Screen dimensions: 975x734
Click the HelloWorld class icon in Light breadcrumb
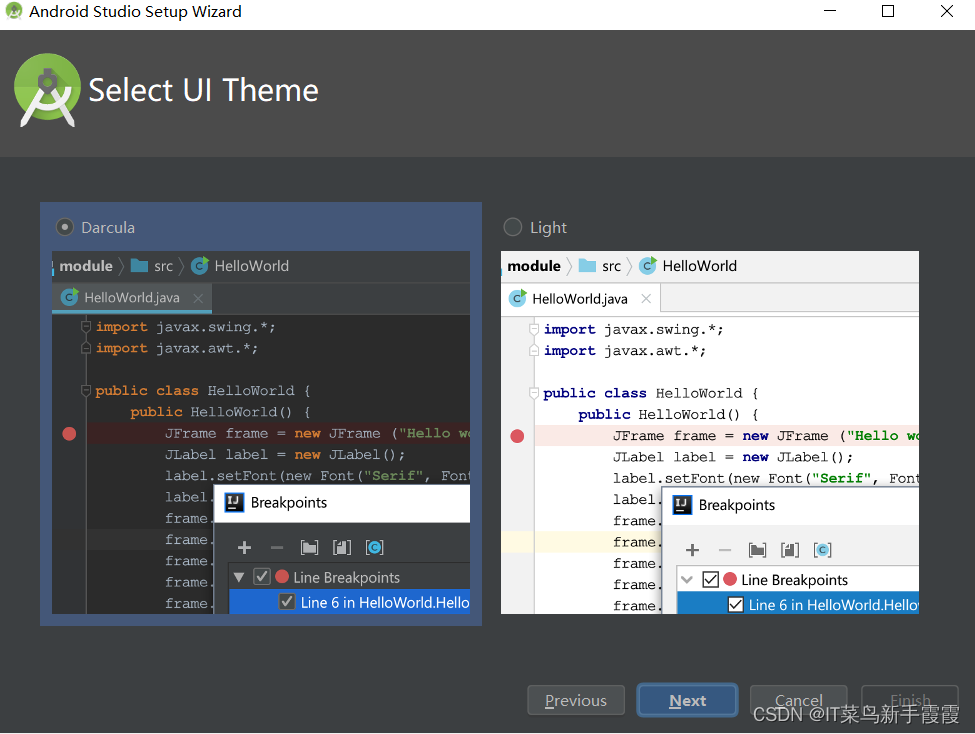click(x=648, y=266)
